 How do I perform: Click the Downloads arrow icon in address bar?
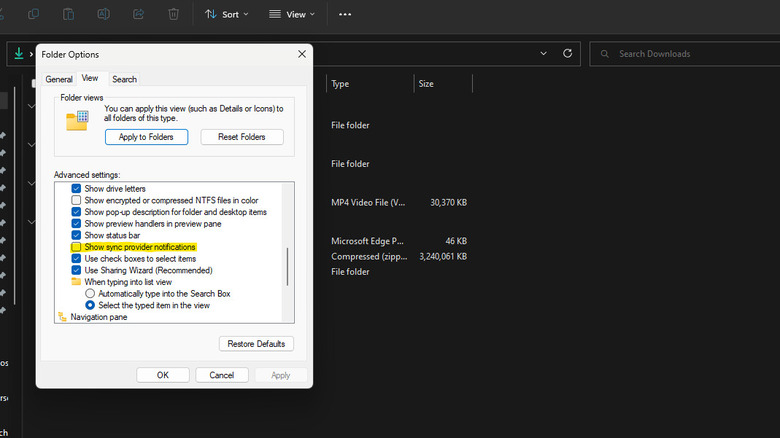pos(19,54)
